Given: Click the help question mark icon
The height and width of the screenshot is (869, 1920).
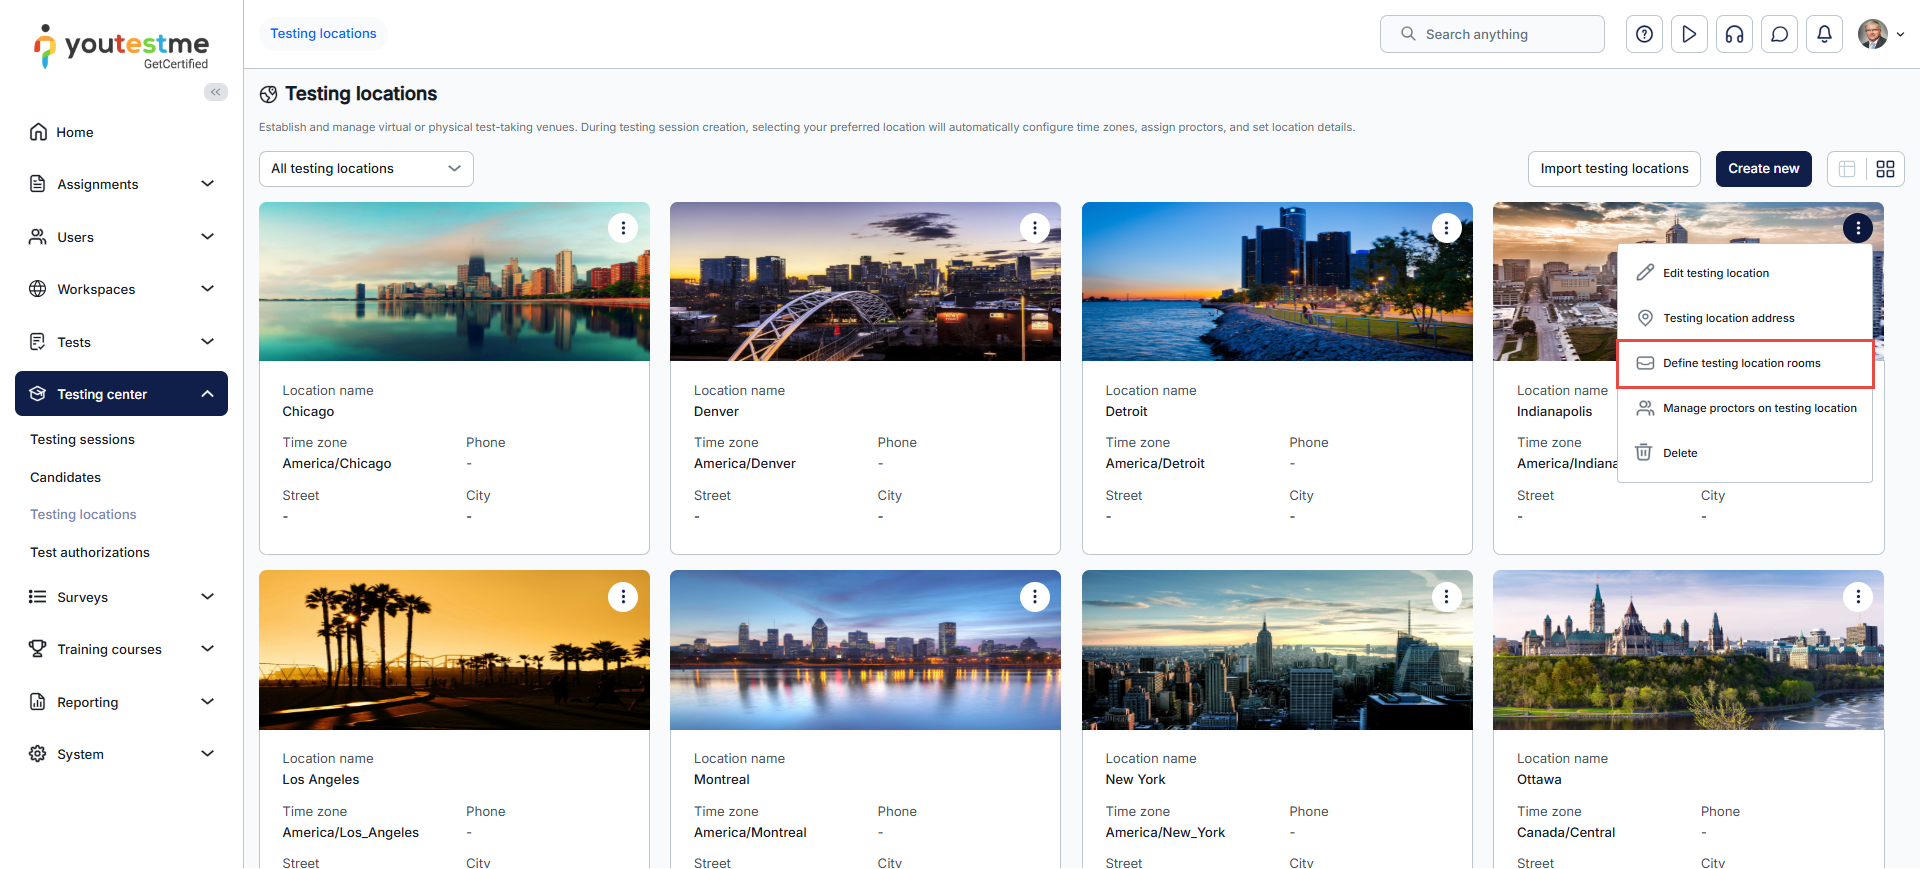Looking at the screenshot, I should click(1644, 34).
